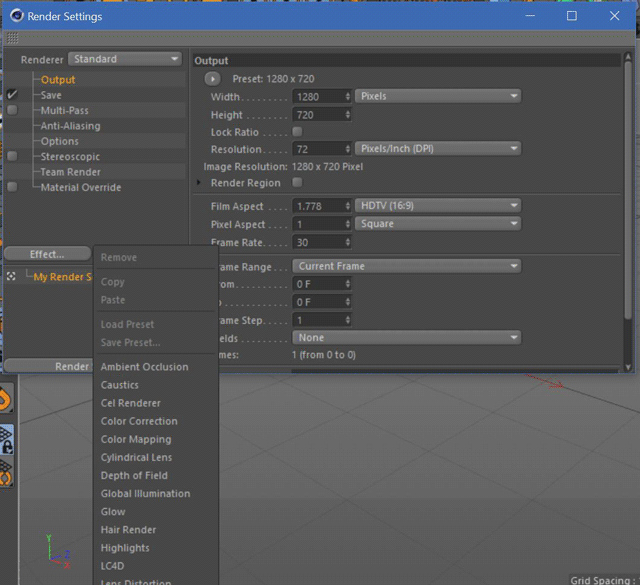Click the icon beside My Render Setting

pos(11,277)
